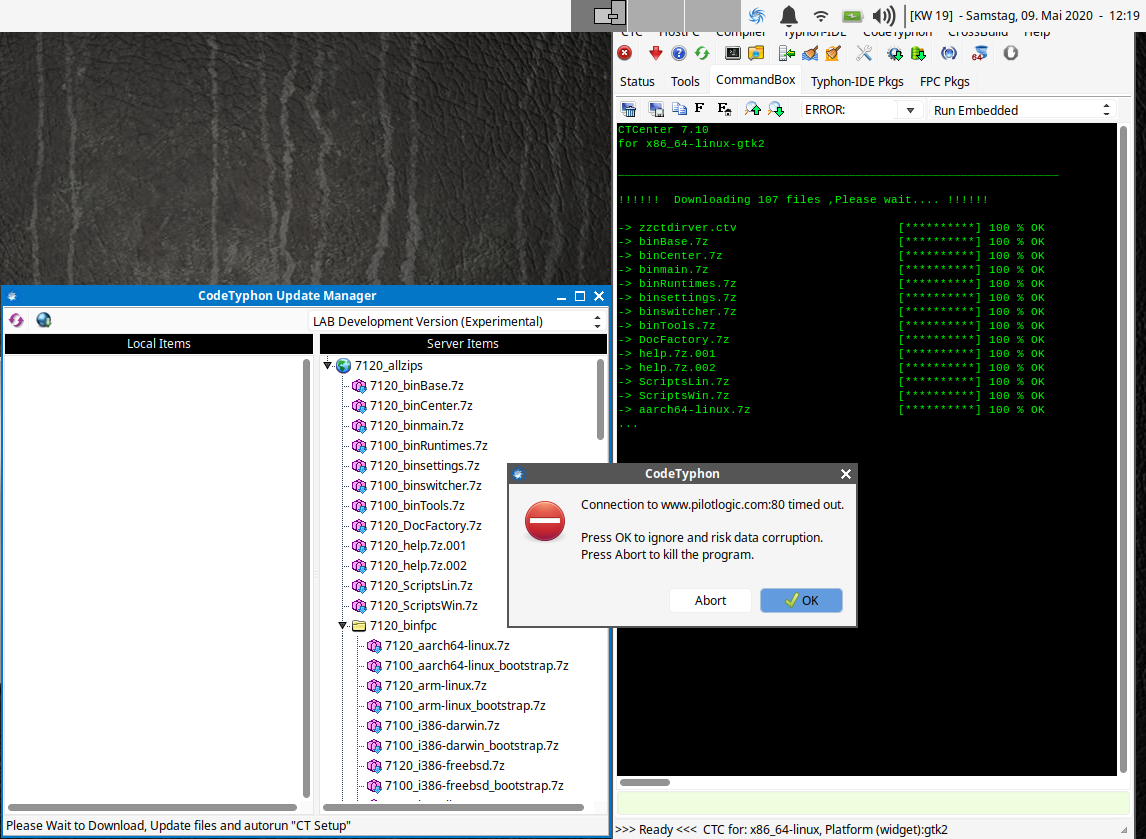
Task: Click the blue swirl tray icon
Action: (757, 15)
